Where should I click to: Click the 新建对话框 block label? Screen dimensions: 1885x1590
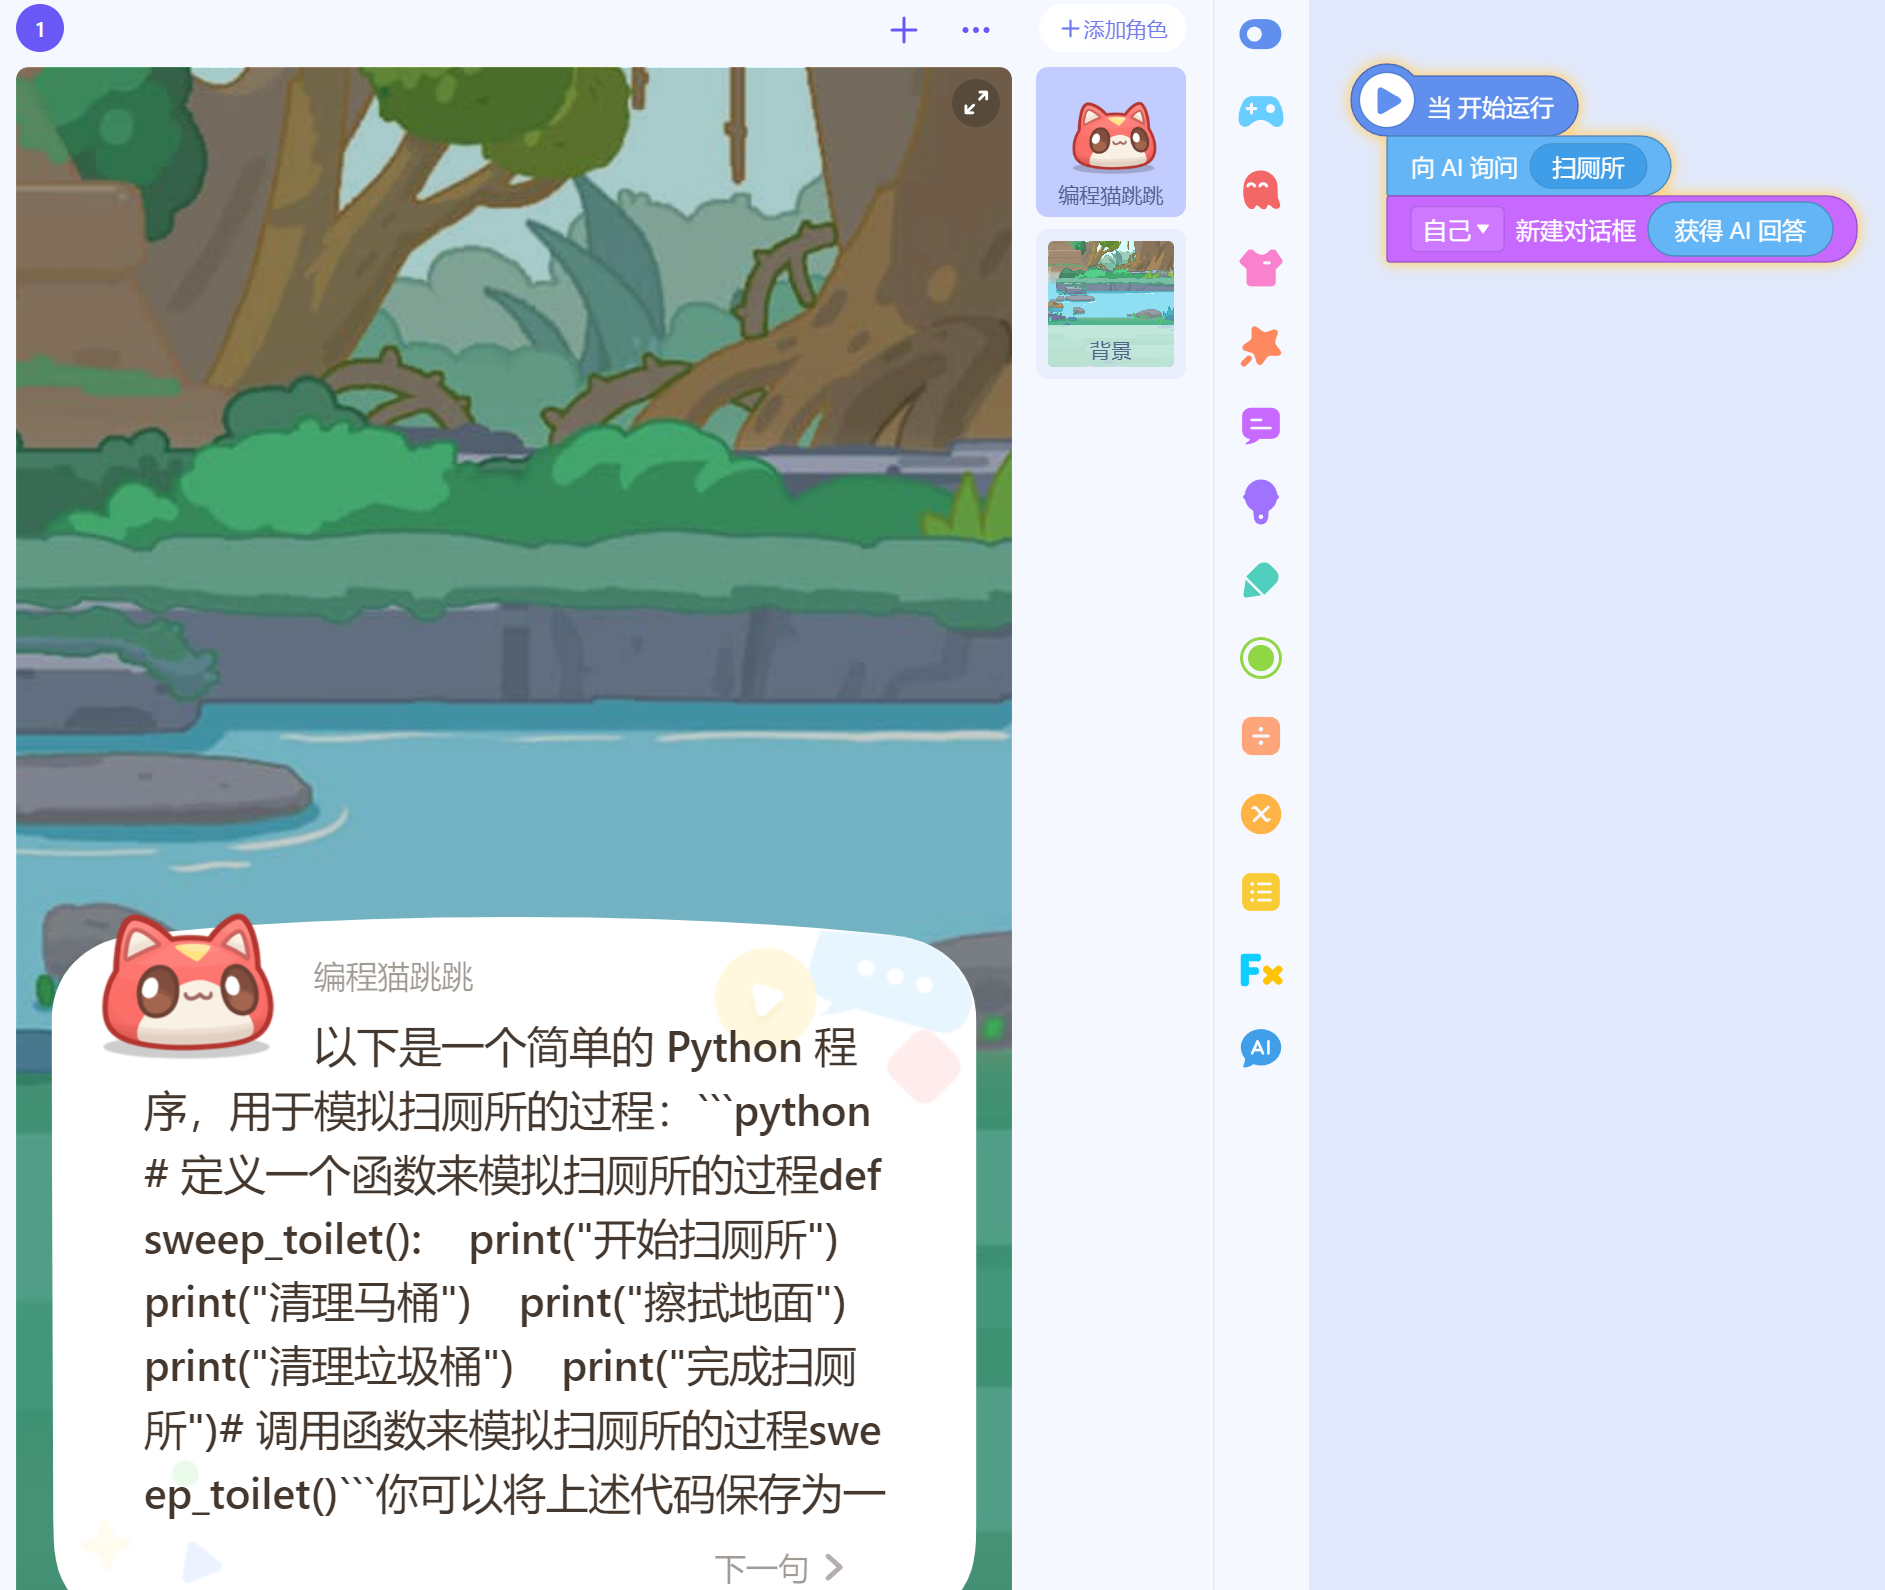(1575, 231)
